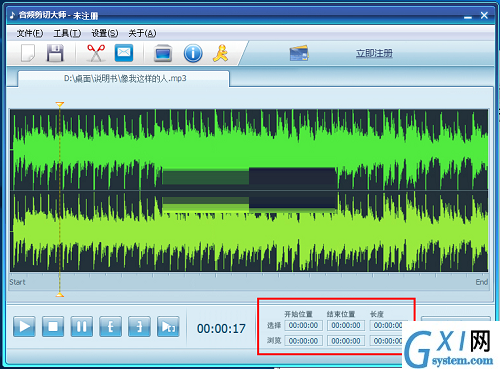Open the 设置(S) menu
Screen dimensions: 500x369
105,33
